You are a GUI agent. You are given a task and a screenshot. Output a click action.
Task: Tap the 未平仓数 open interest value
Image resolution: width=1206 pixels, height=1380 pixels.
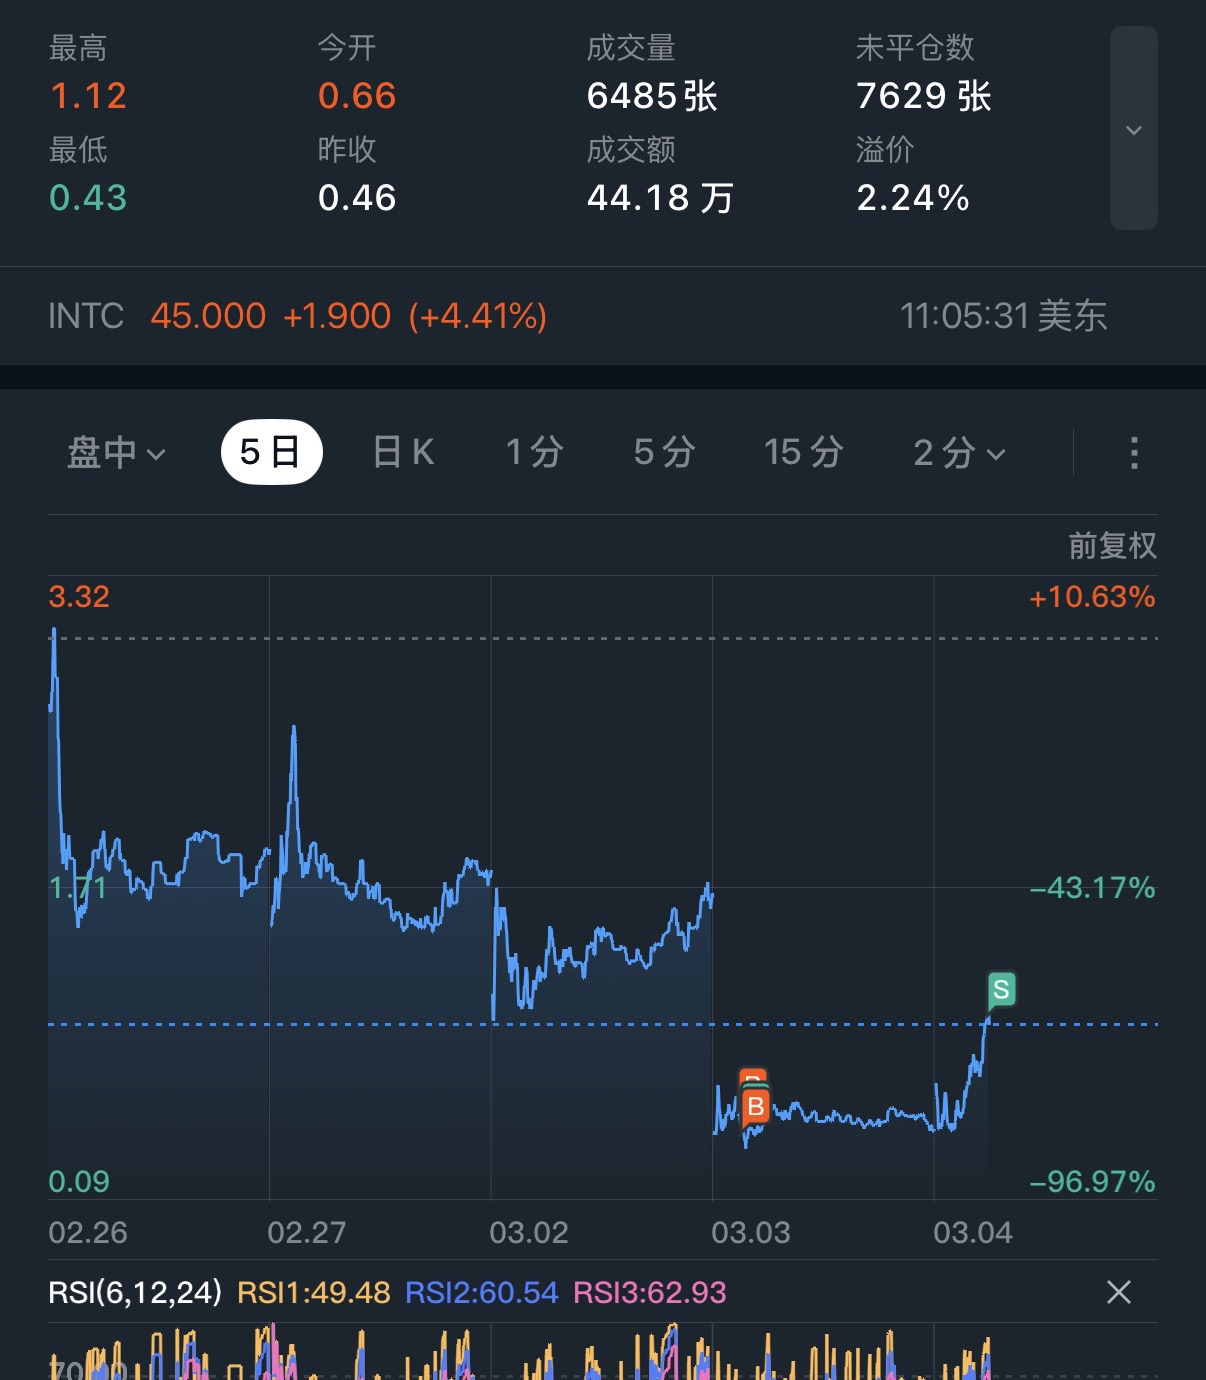point(923,96)
